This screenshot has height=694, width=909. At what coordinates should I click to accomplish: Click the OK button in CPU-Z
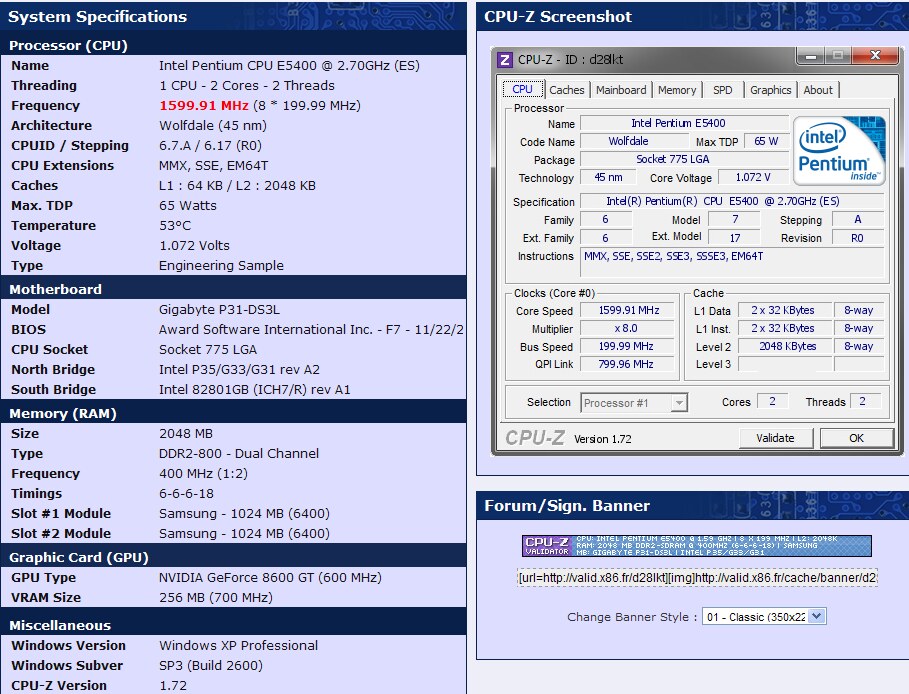[x=856, y=438]
